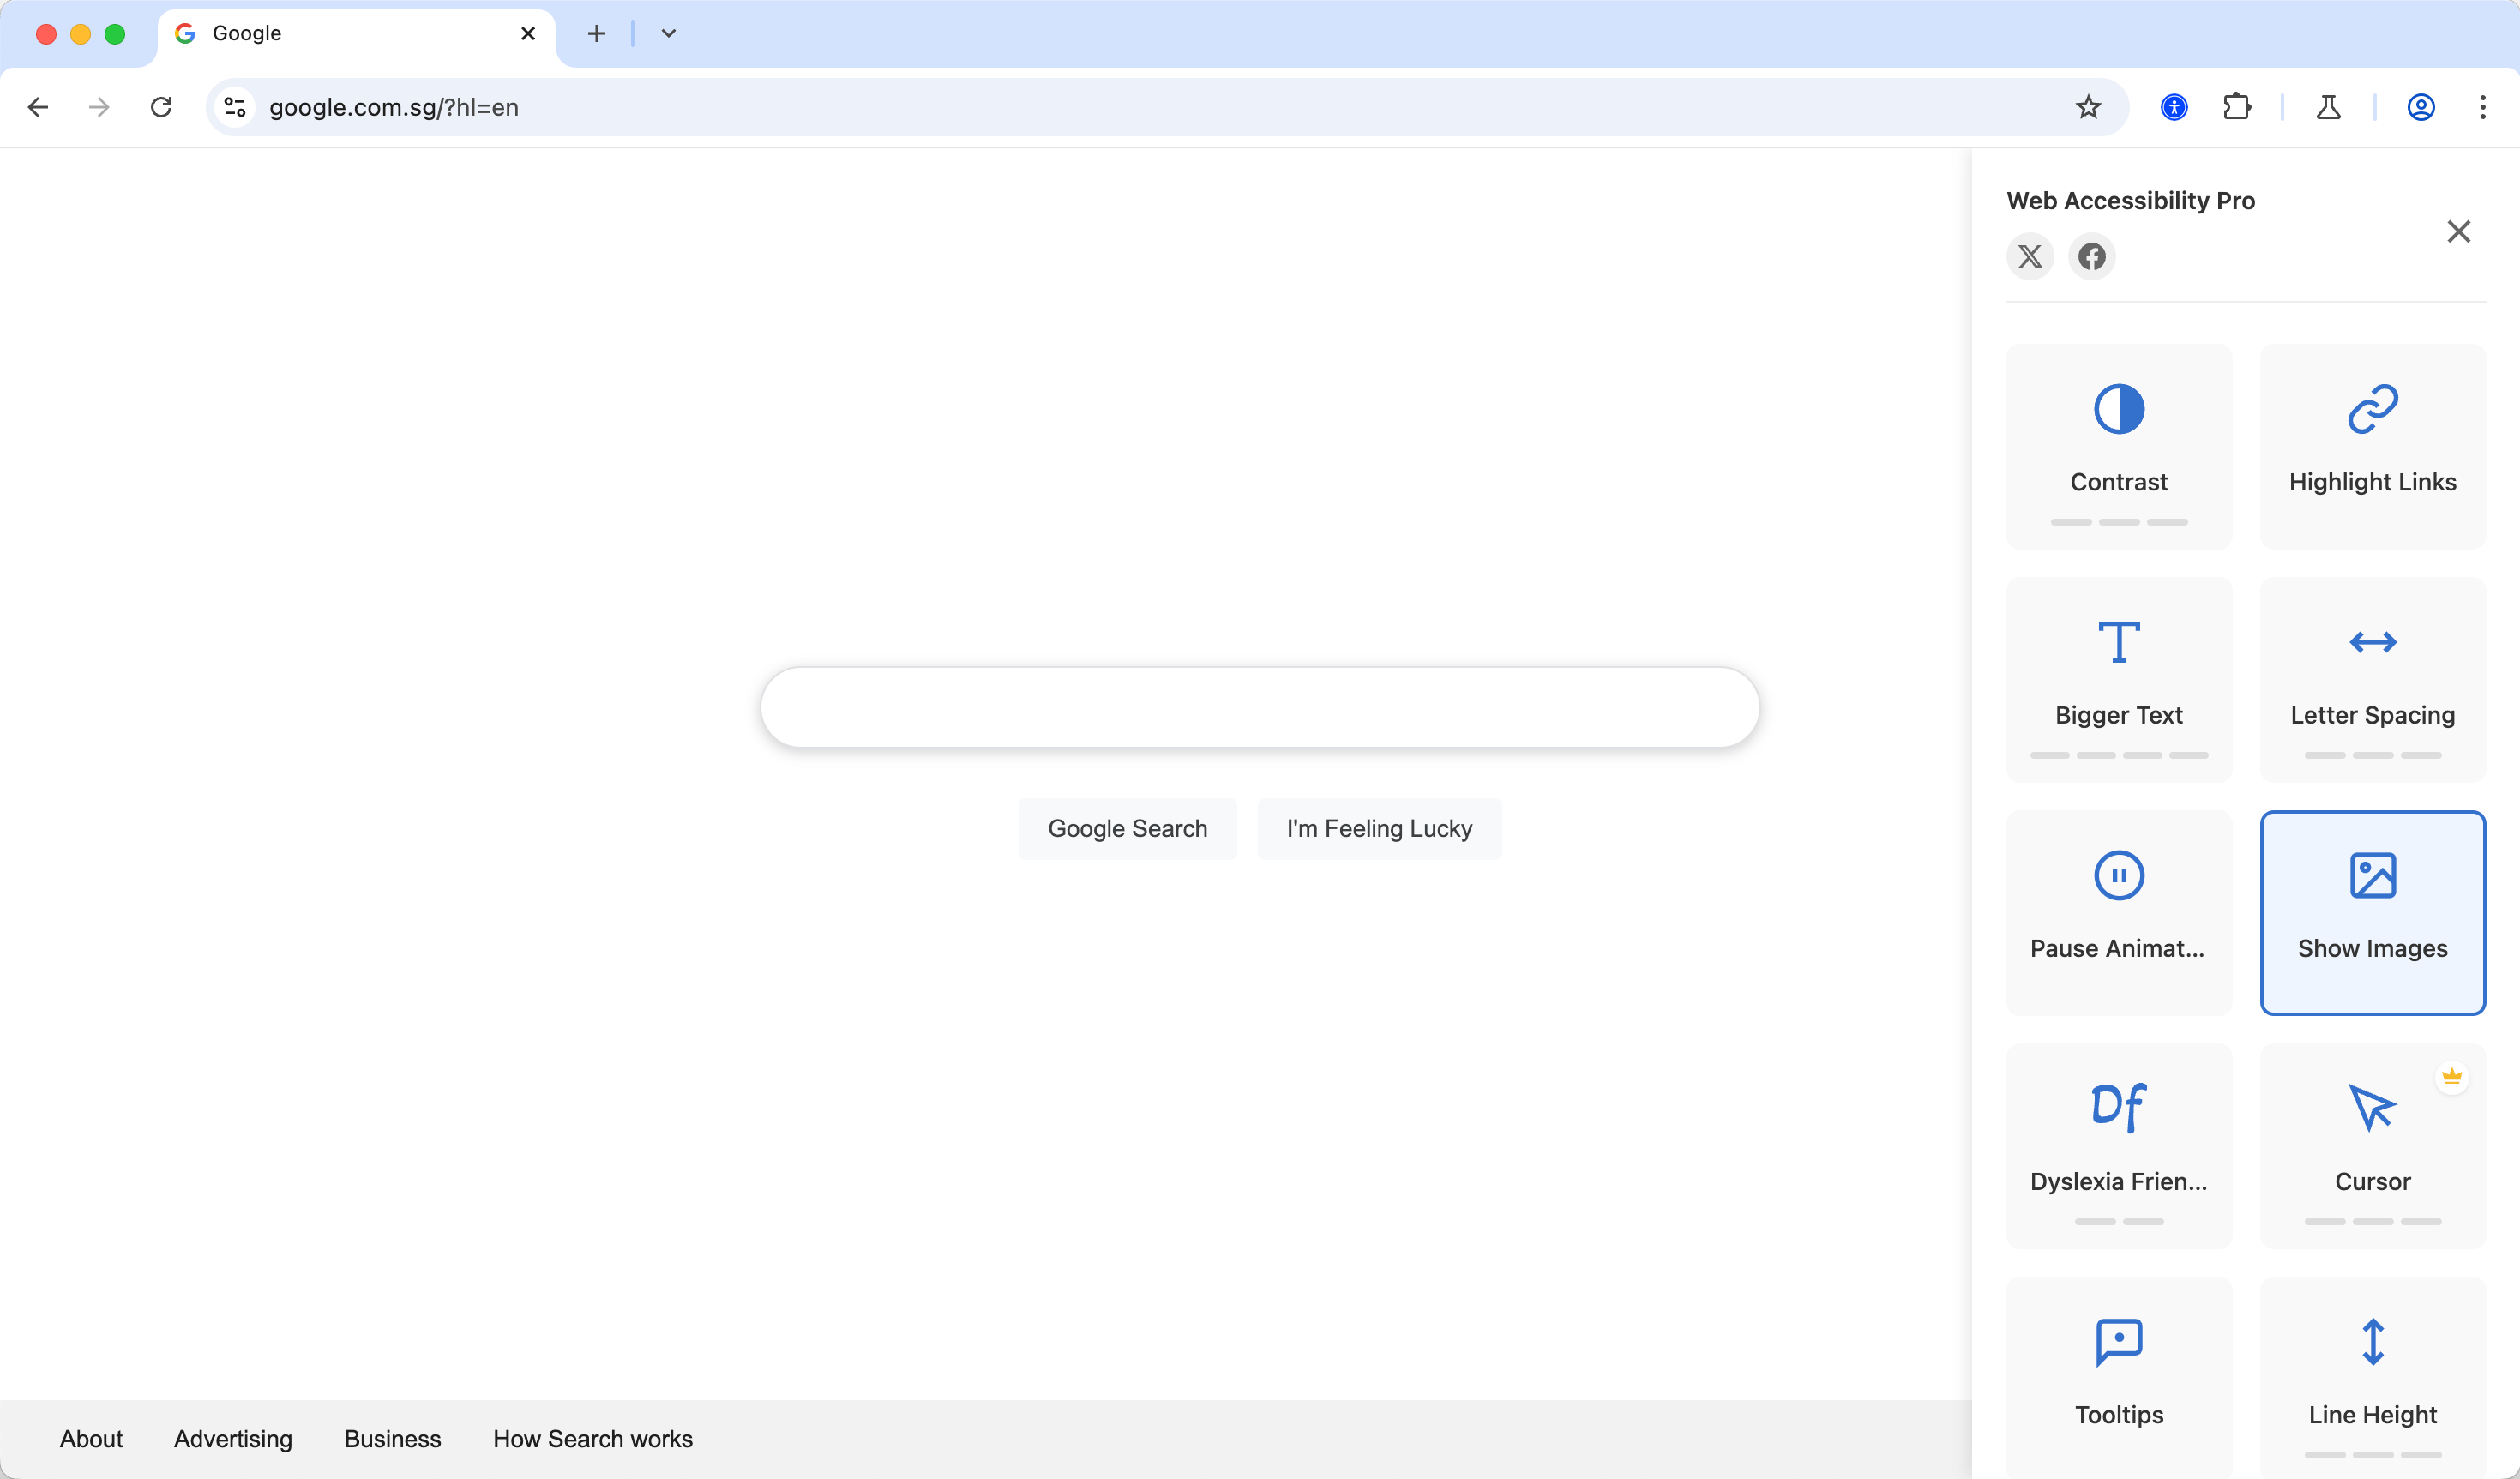The image size is (2520, 1479).
Task: Click the premium crown badge on Cursor
Action: (x=2451, y=1077)
